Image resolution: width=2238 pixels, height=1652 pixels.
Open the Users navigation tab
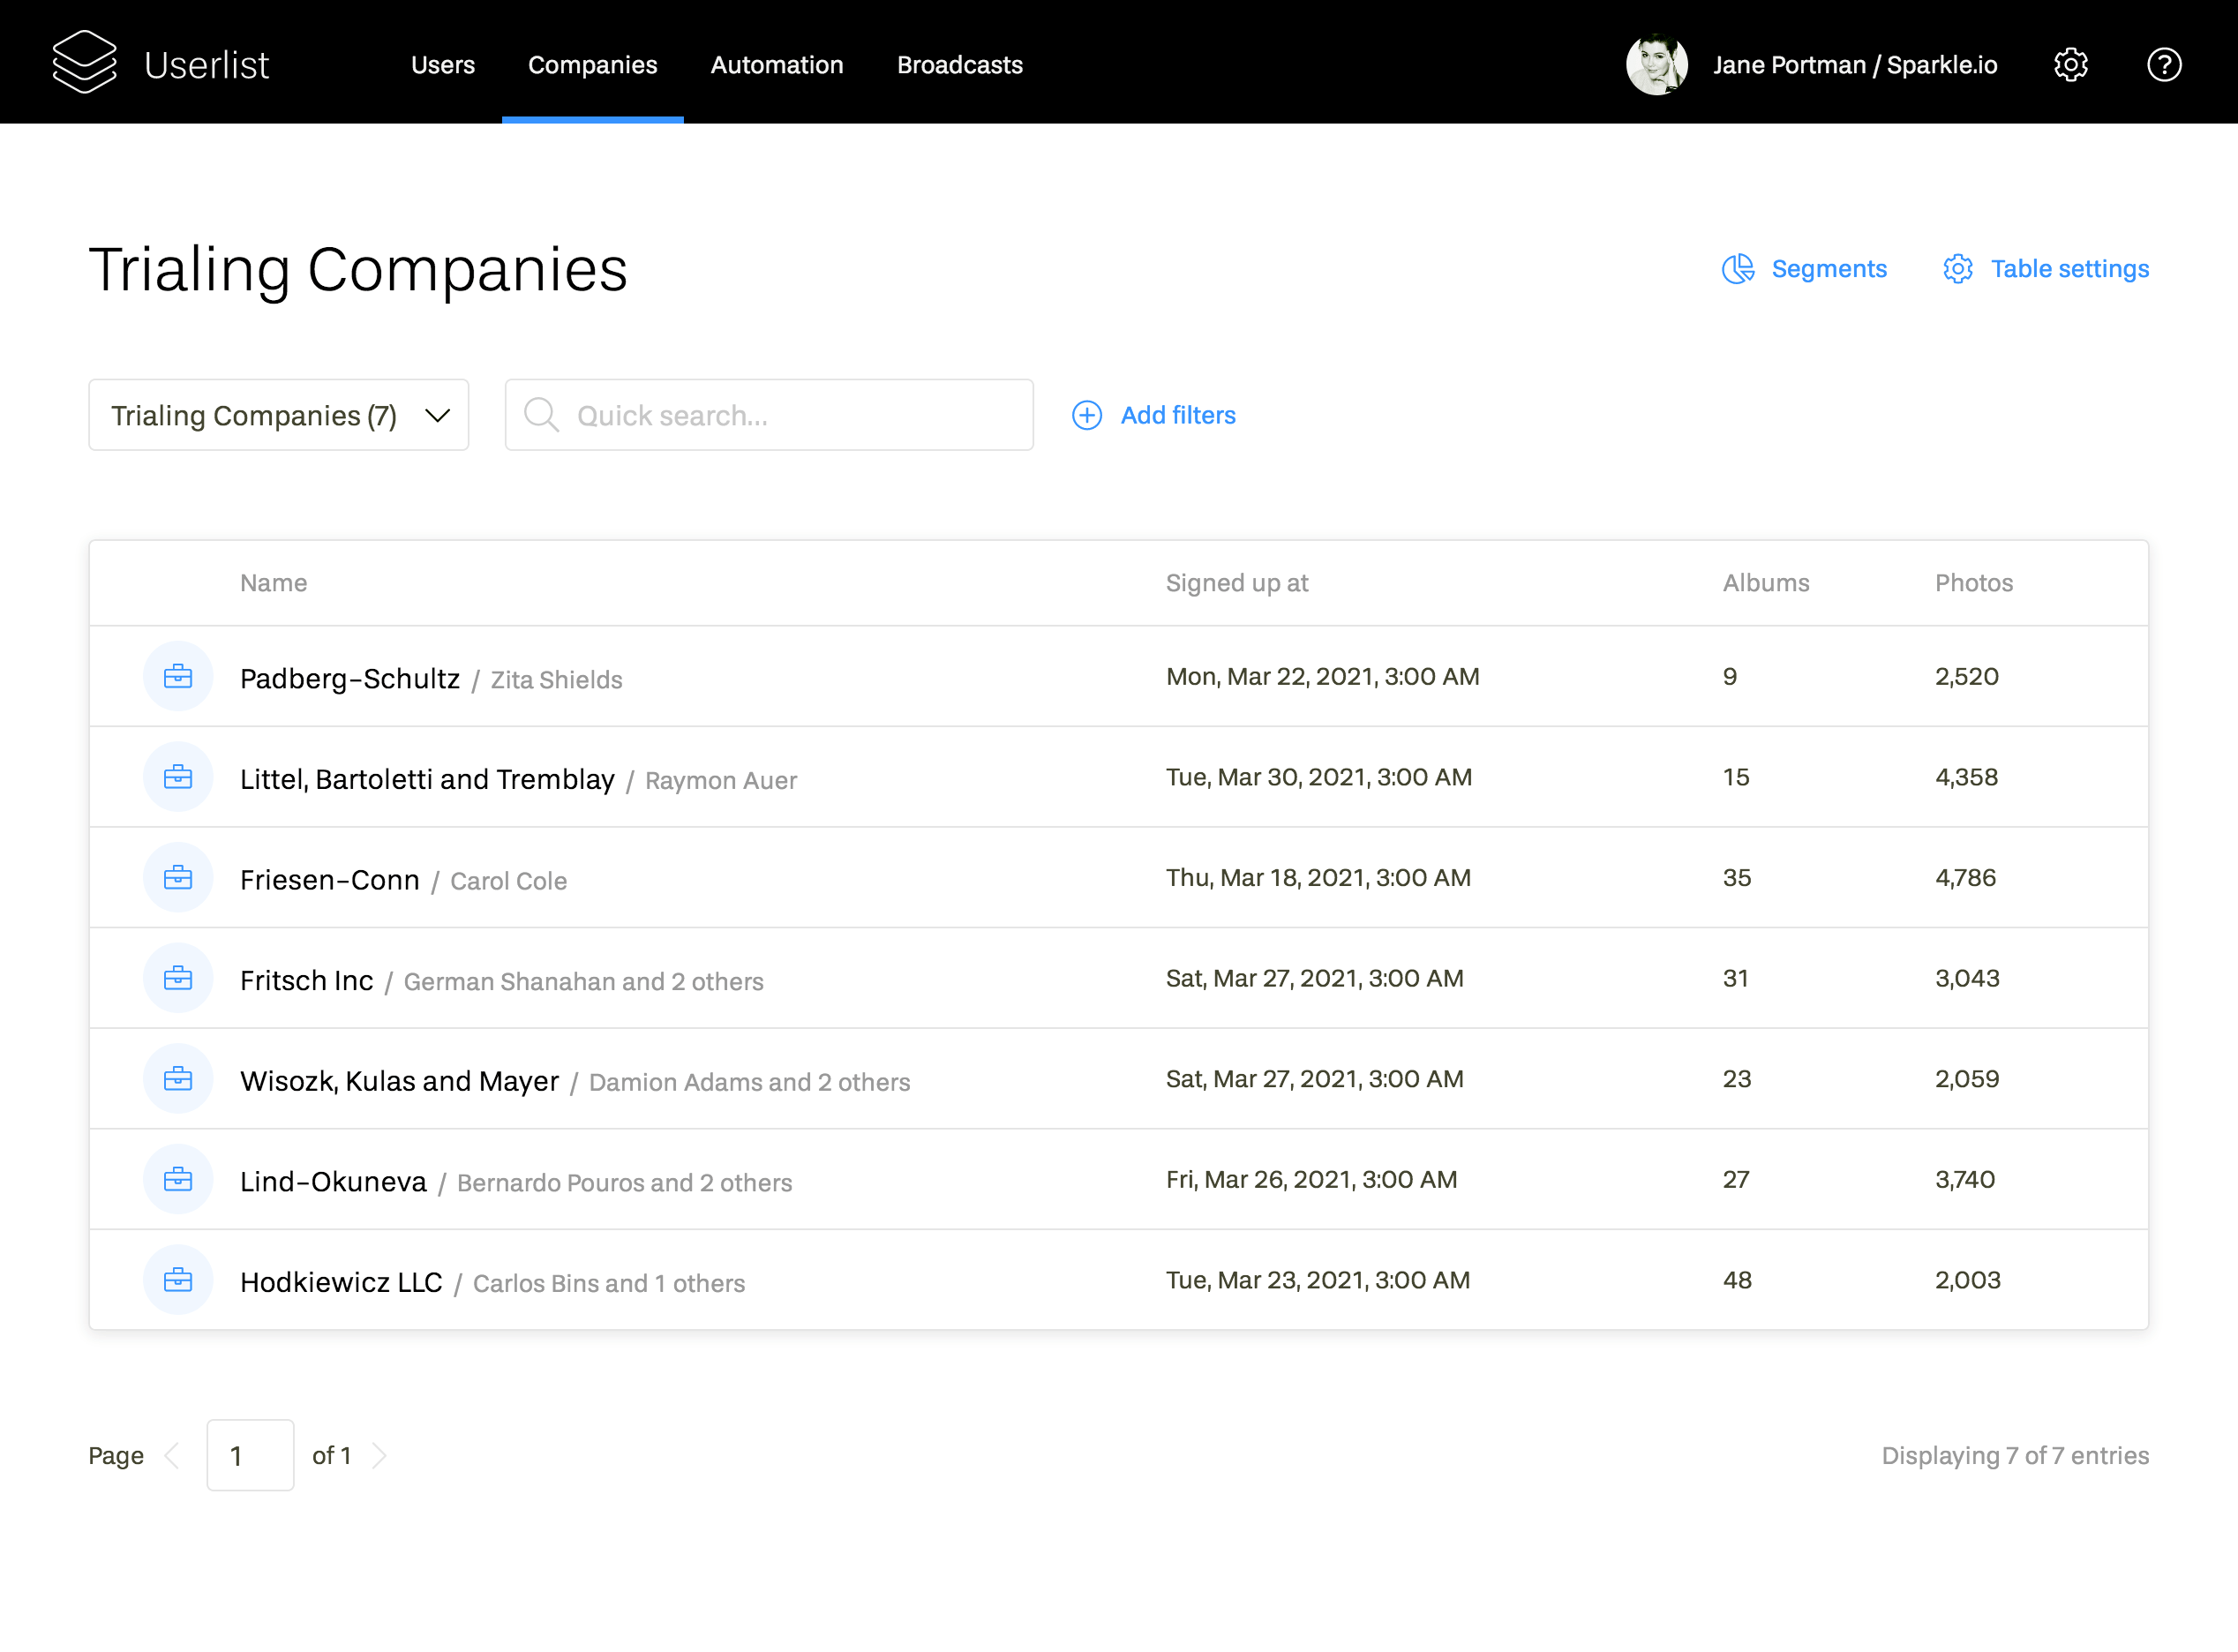pos(442,65)
